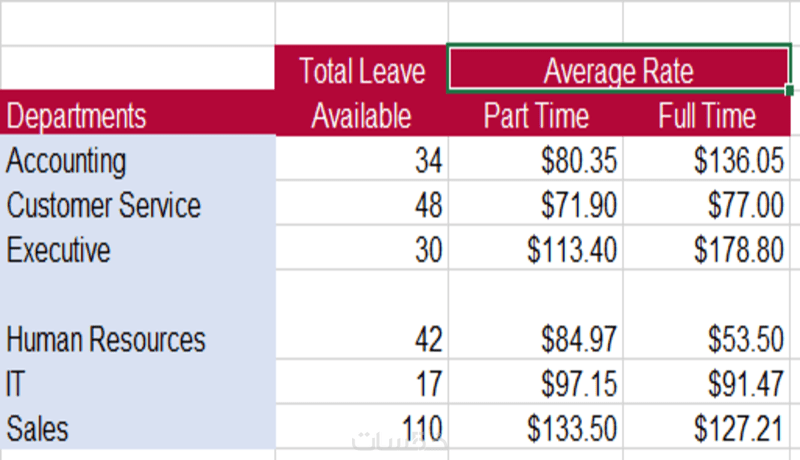This screenshot has width=800, height=460.
Task: Click the fill handle on Average Rate cell
Action: pos(789,90)
